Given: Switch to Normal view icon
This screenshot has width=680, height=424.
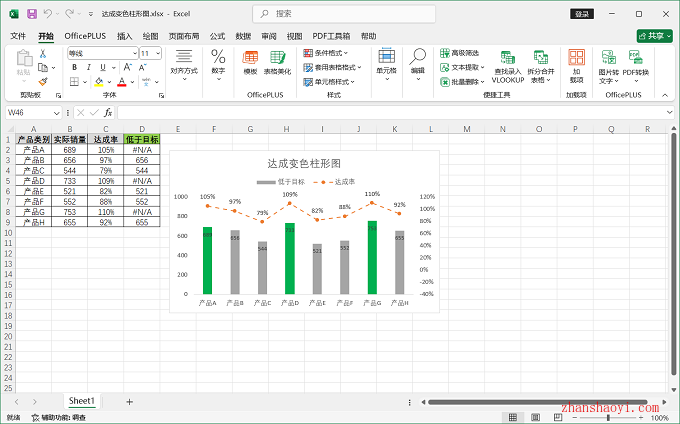Looking at the screenshot, I should coord(513,417).
